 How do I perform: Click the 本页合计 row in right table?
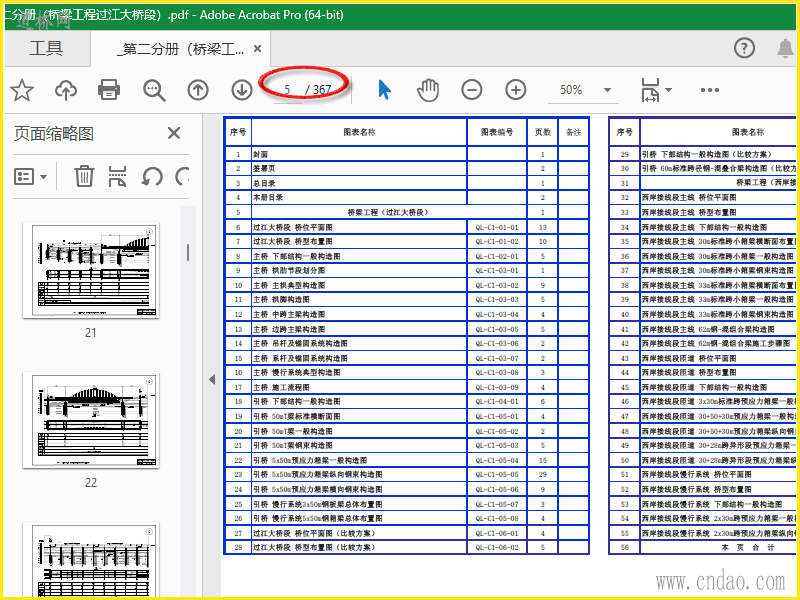(703, 547)
